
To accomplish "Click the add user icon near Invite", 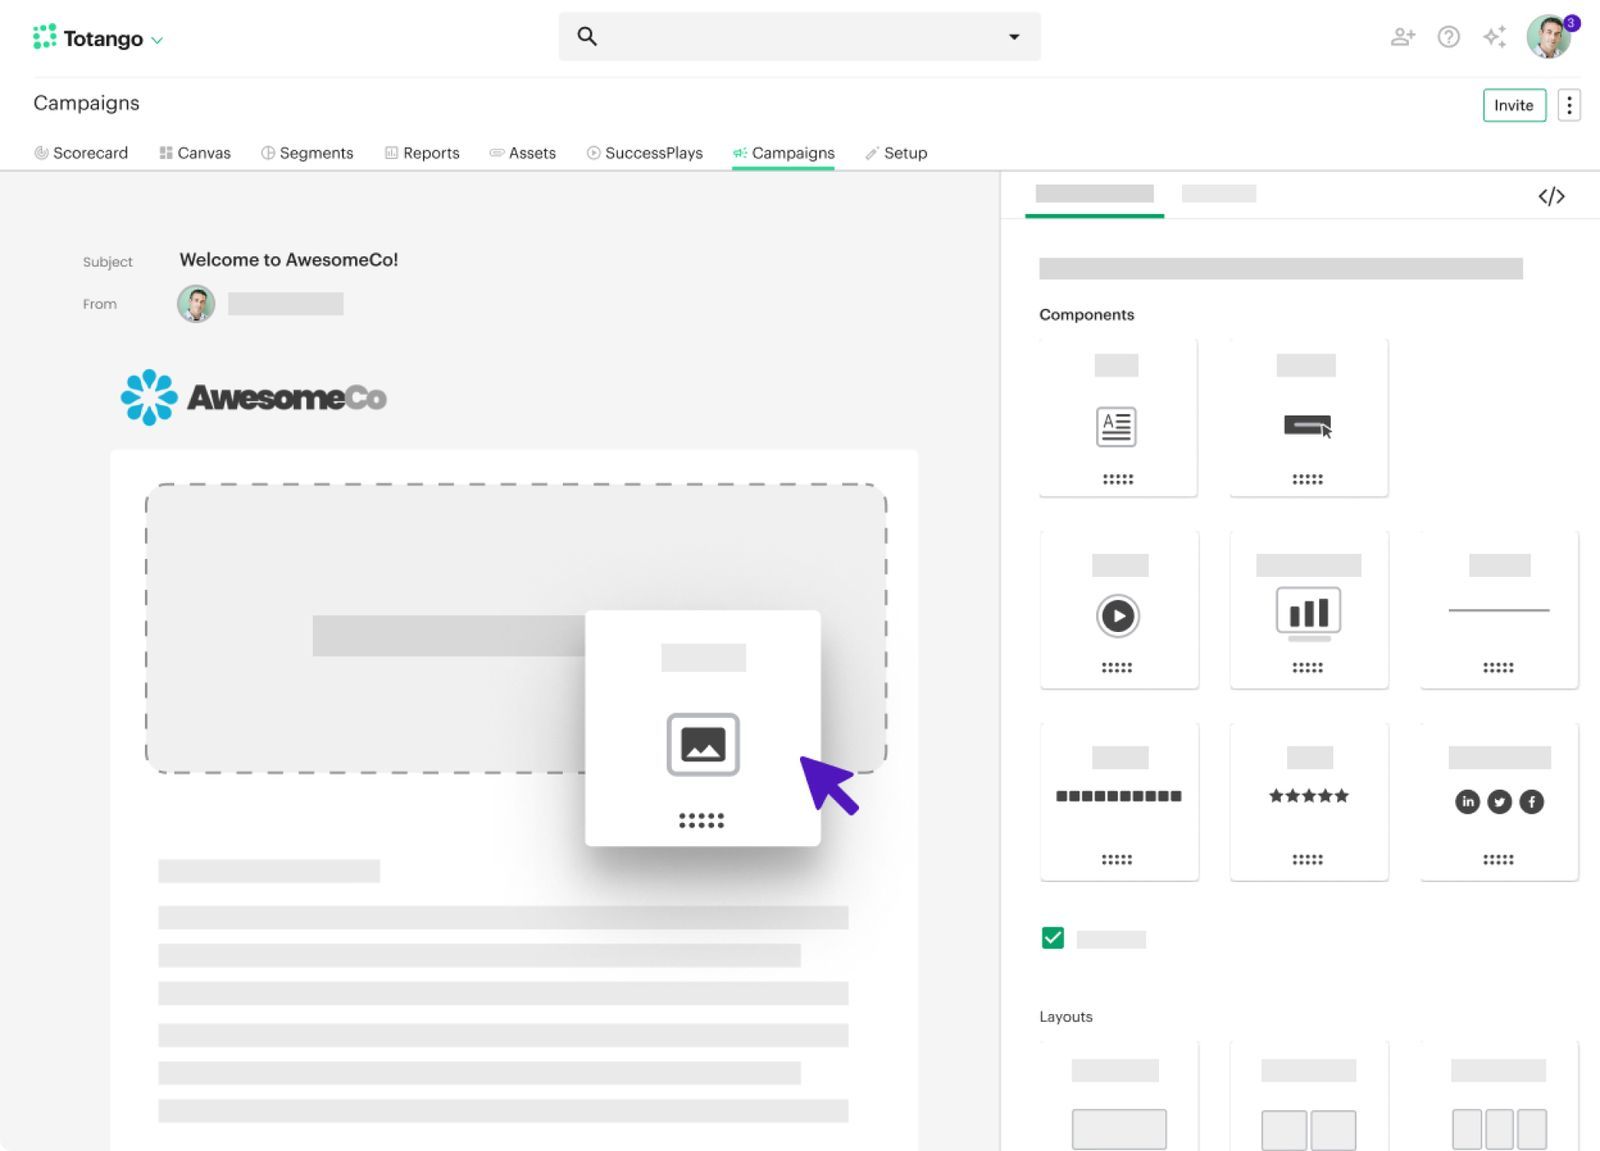I will pos(1403,36).
